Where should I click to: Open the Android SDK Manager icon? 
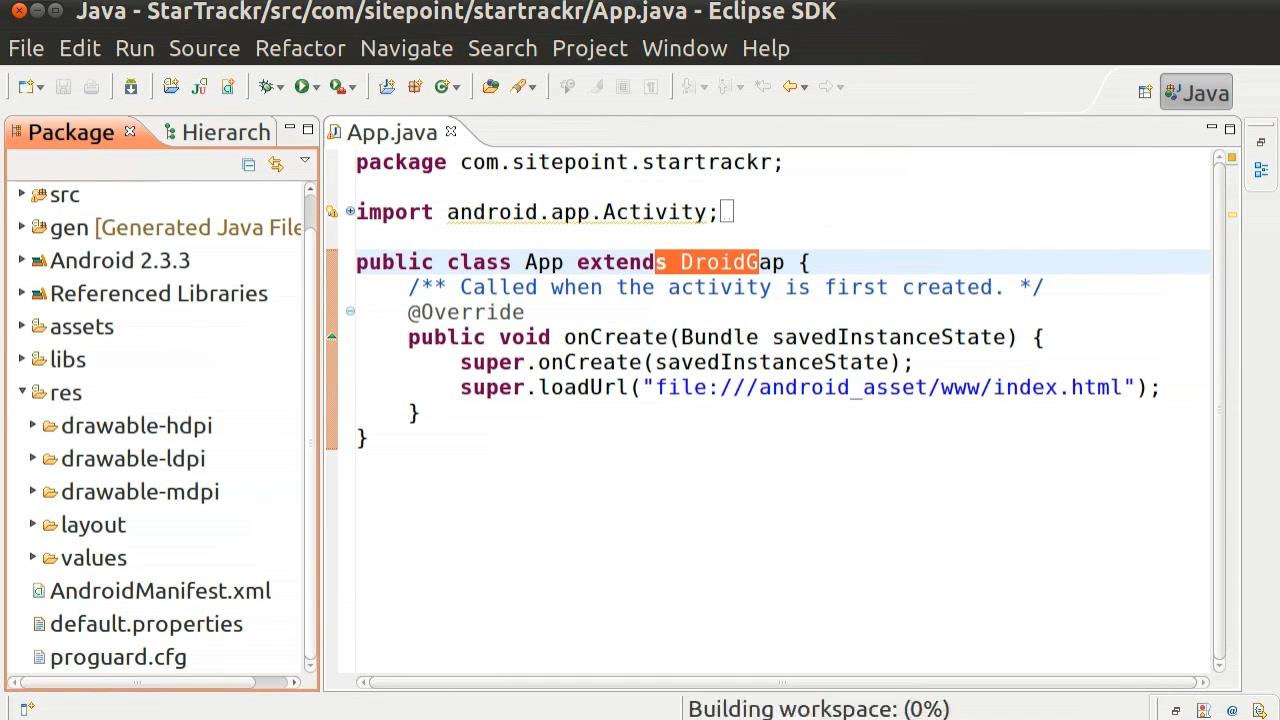(x=131, y=87)
